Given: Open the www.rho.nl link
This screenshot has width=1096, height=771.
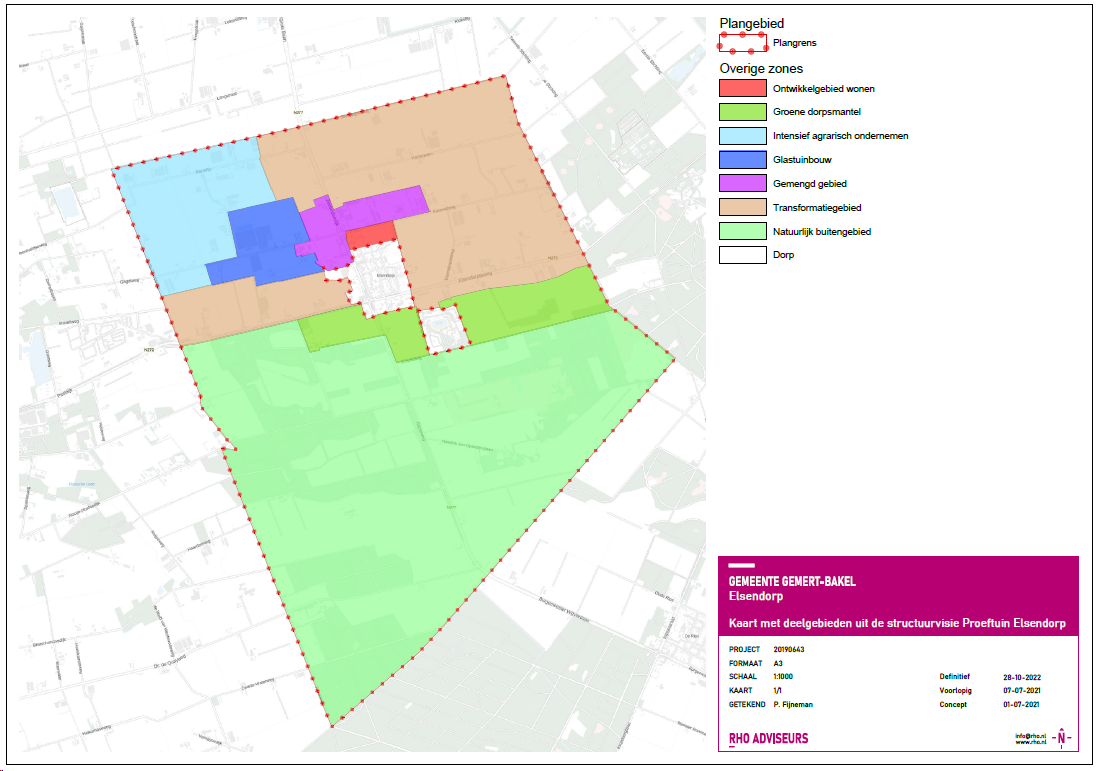Looking at the screenshot, I should 1030,742.
